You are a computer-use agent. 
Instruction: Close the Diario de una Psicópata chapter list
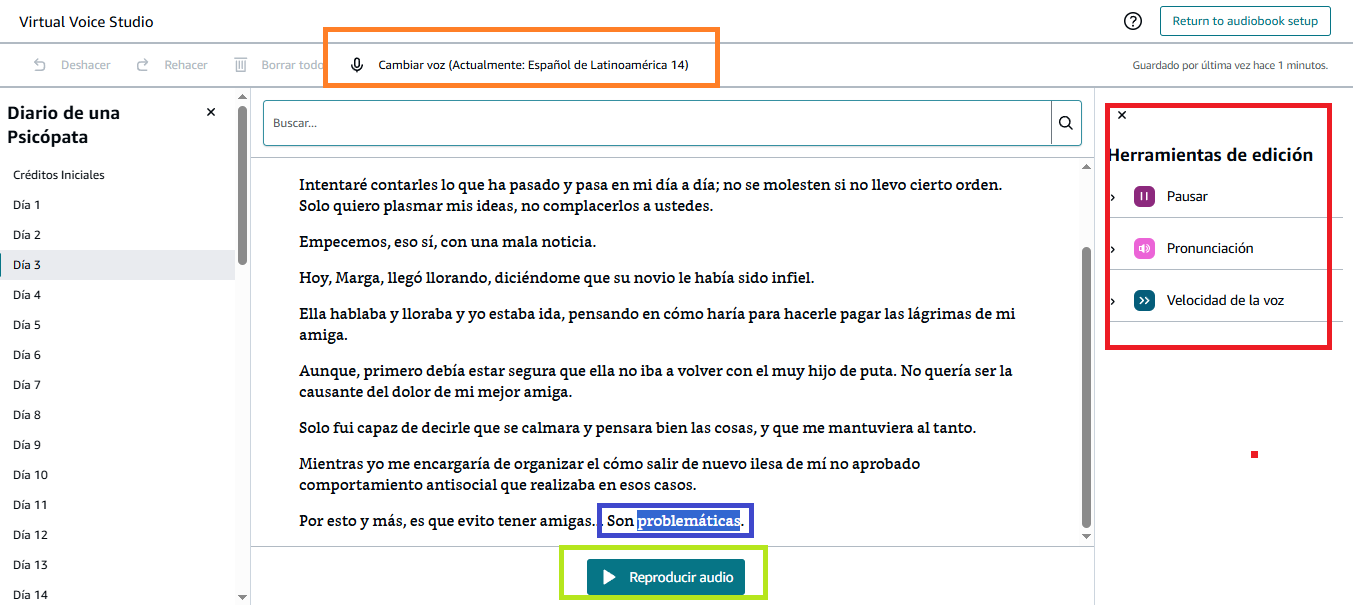(x=210, y=112)
